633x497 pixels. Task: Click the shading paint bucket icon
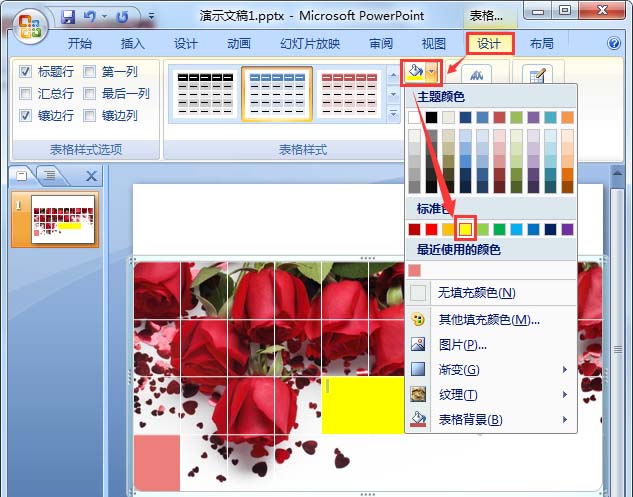415,73
